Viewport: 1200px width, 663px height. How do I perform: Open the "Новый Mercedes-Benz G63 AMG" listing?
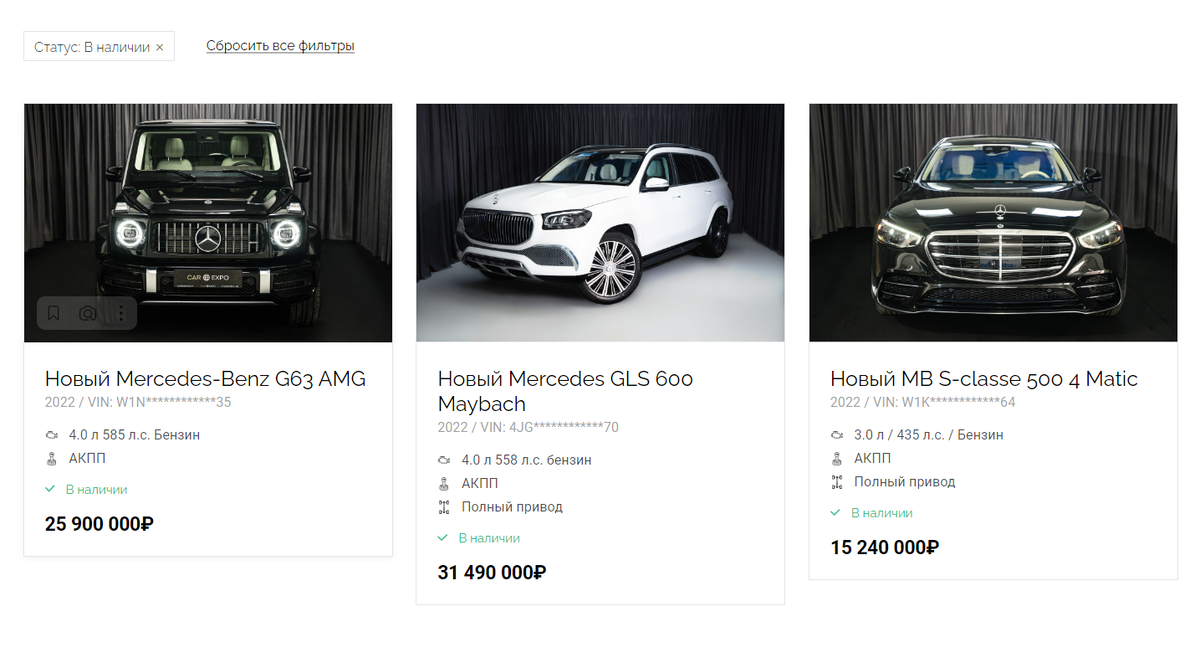click(x=204, y=379)
